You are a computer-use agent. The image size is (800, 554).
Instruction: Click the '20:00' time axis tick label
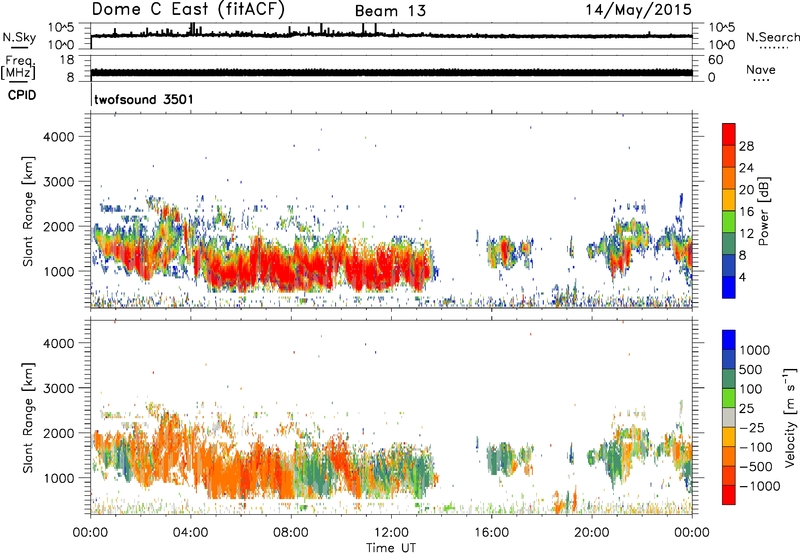pyautogui.click(x=591, y=533)
